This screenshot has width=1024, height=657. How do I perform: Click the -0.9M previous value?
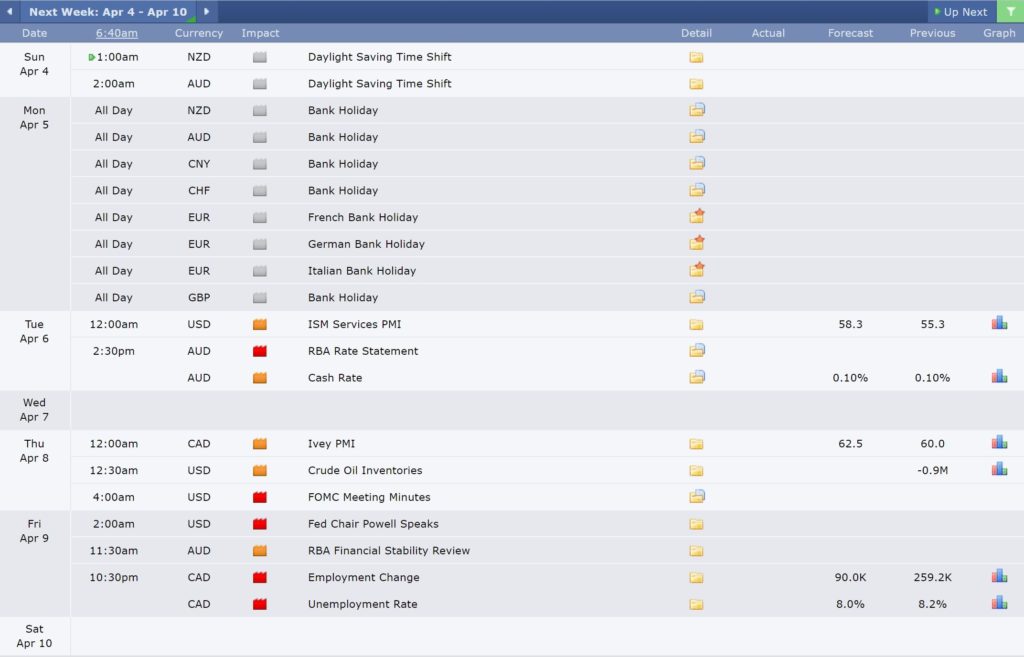point(932,470)
